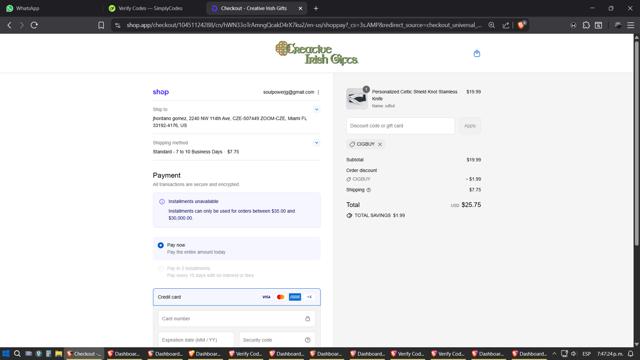Open the zoom magnifier in the address bar
640x360 pixels.
coord(491,25)
